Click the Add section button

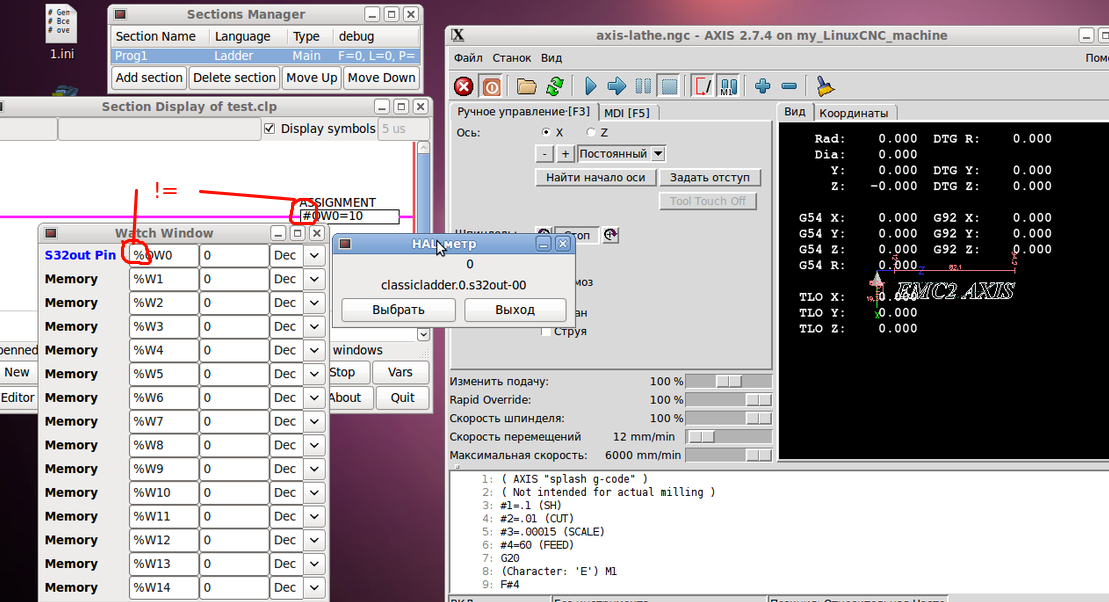point(149,77)
